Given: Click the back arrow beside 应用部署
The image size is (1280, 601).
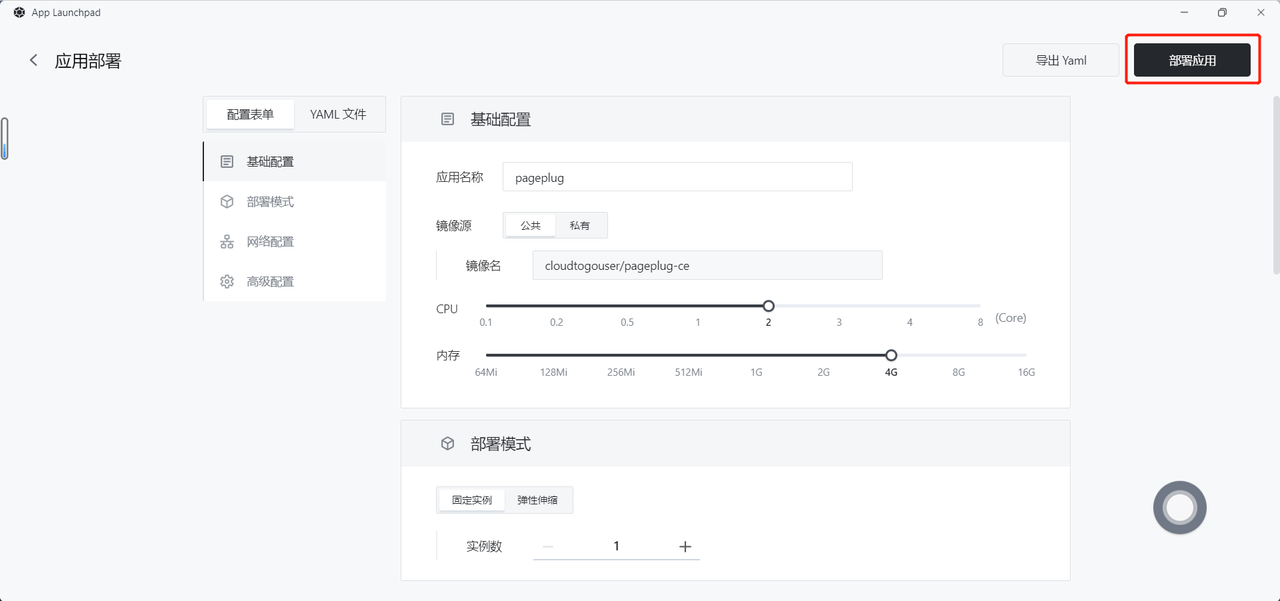Looking at the screenshot, I should (x=34, y=60).
